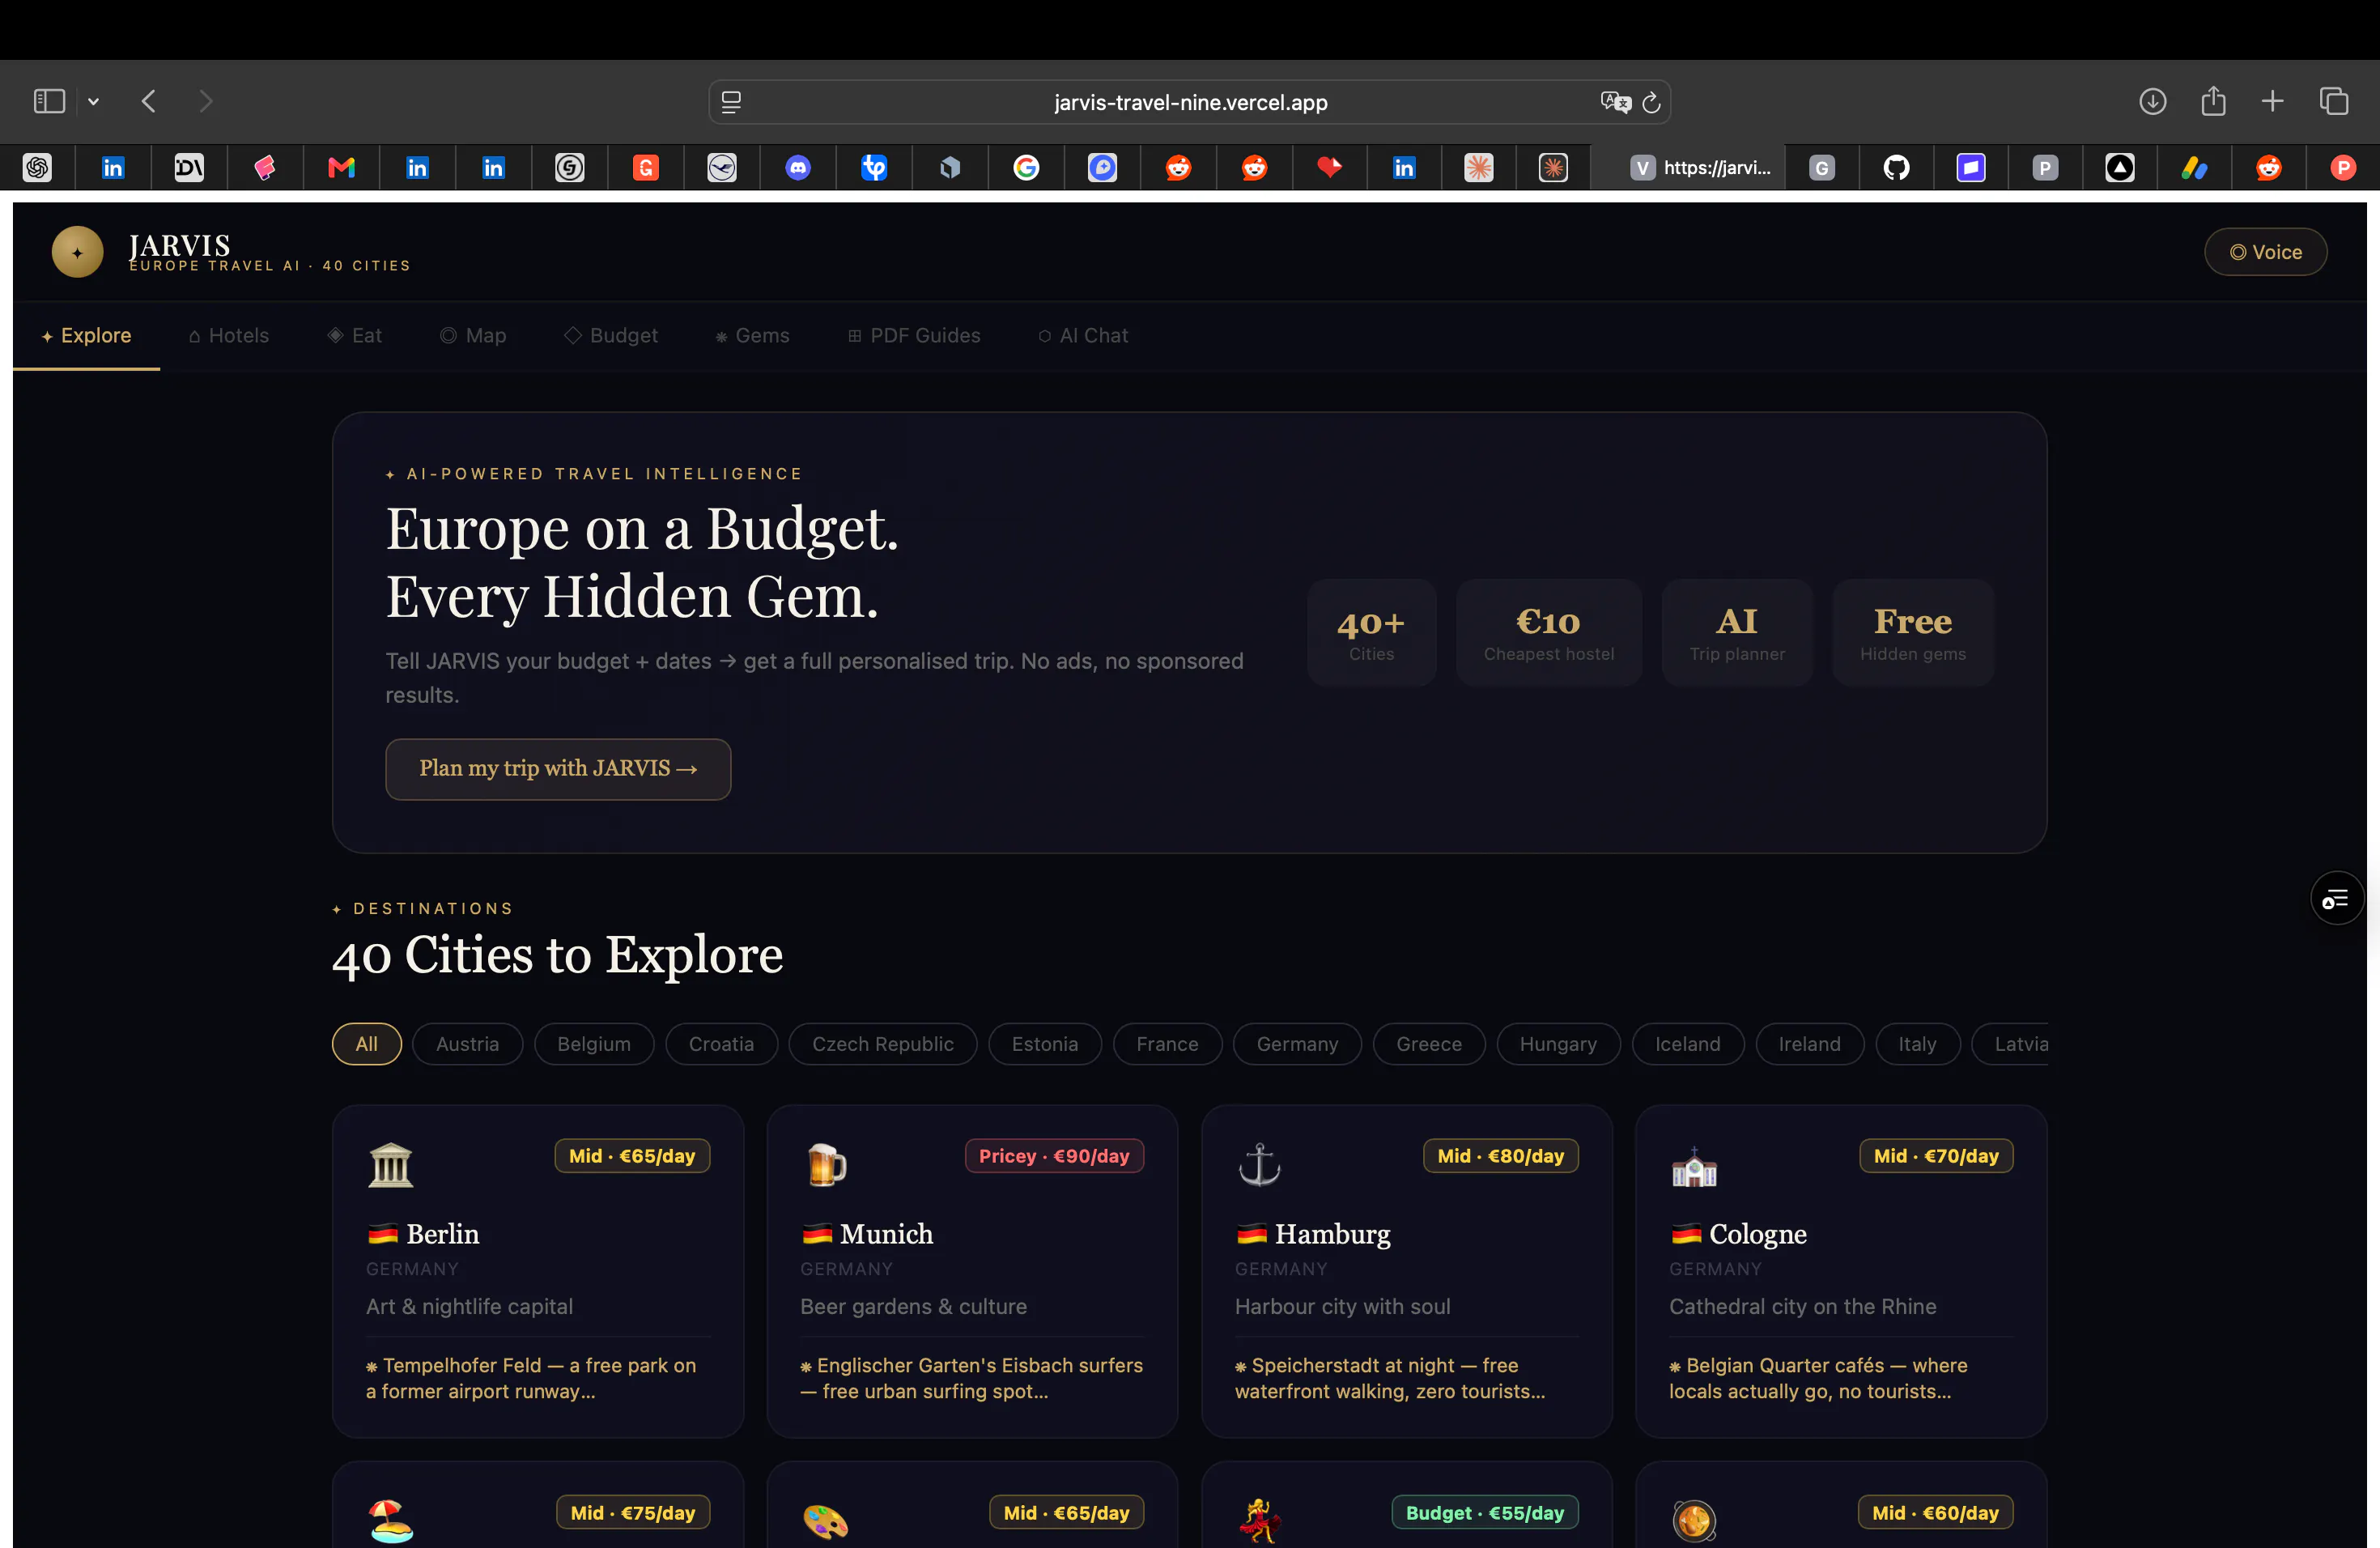
Task: Click the Hamburg anchor icon
Action: coord(1259,1165)
